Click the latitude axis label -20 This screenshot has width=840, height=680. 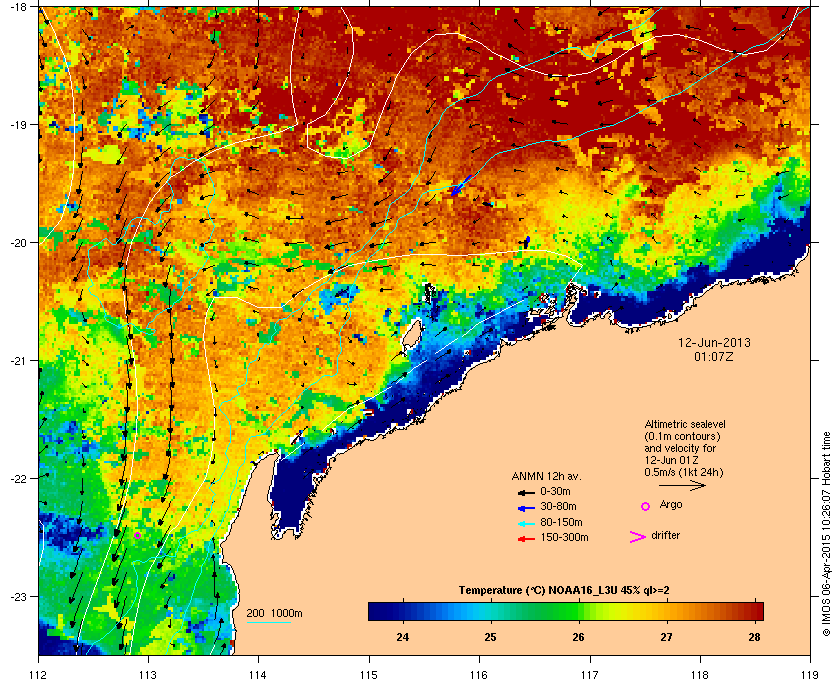click(17, 242)
